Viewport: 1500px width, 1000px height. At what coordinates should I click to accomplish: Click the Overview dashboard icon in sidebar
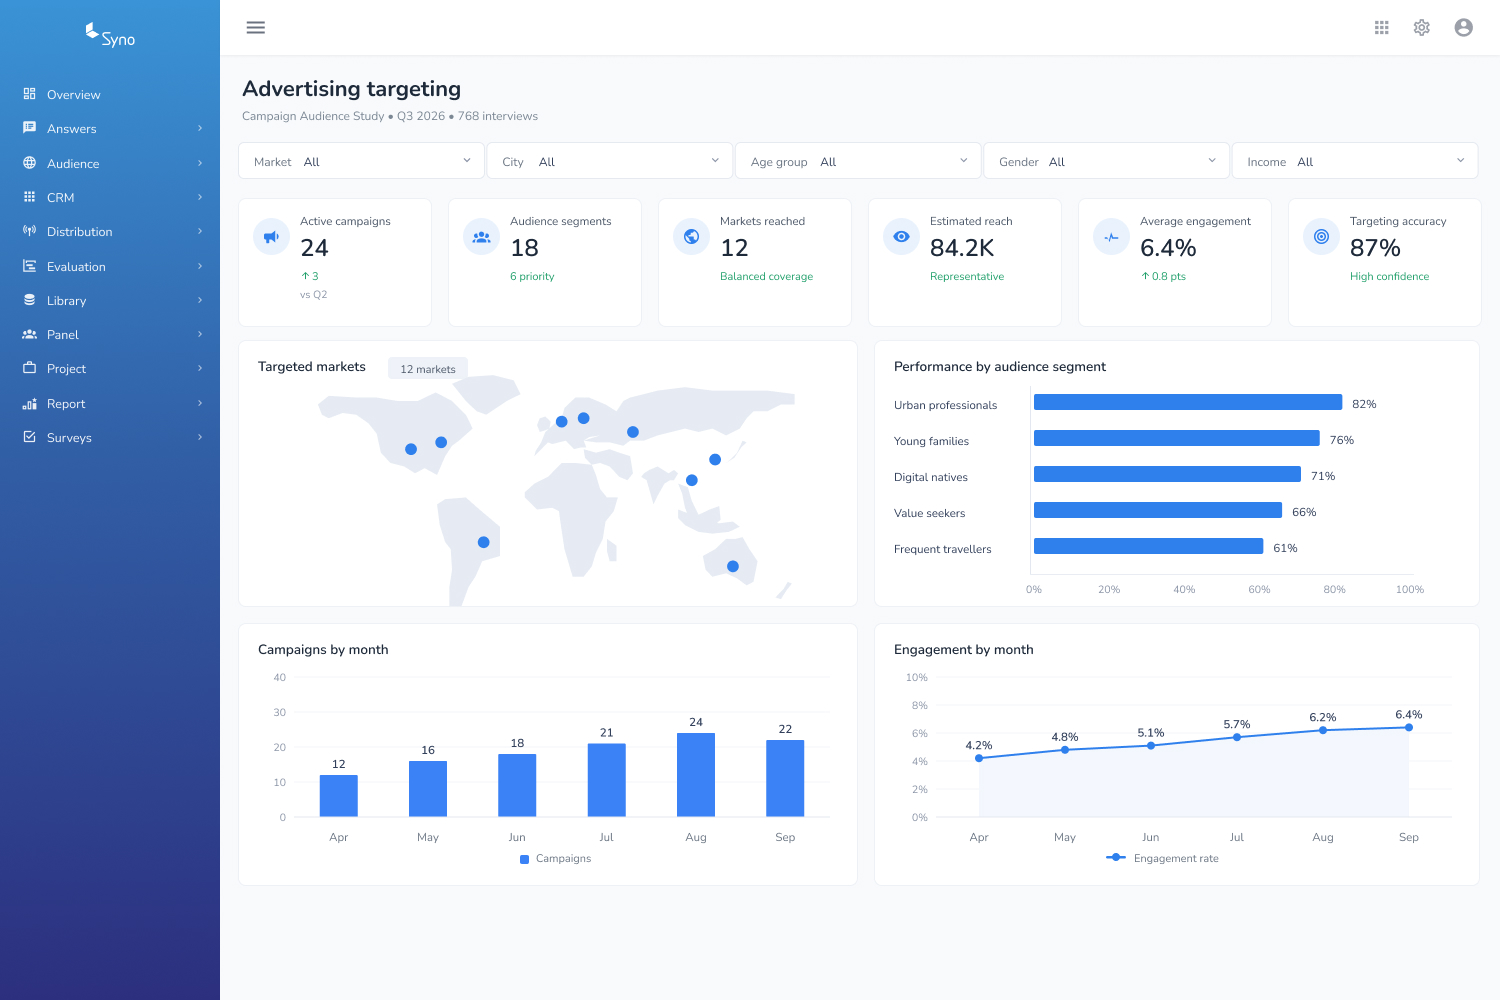30,94
